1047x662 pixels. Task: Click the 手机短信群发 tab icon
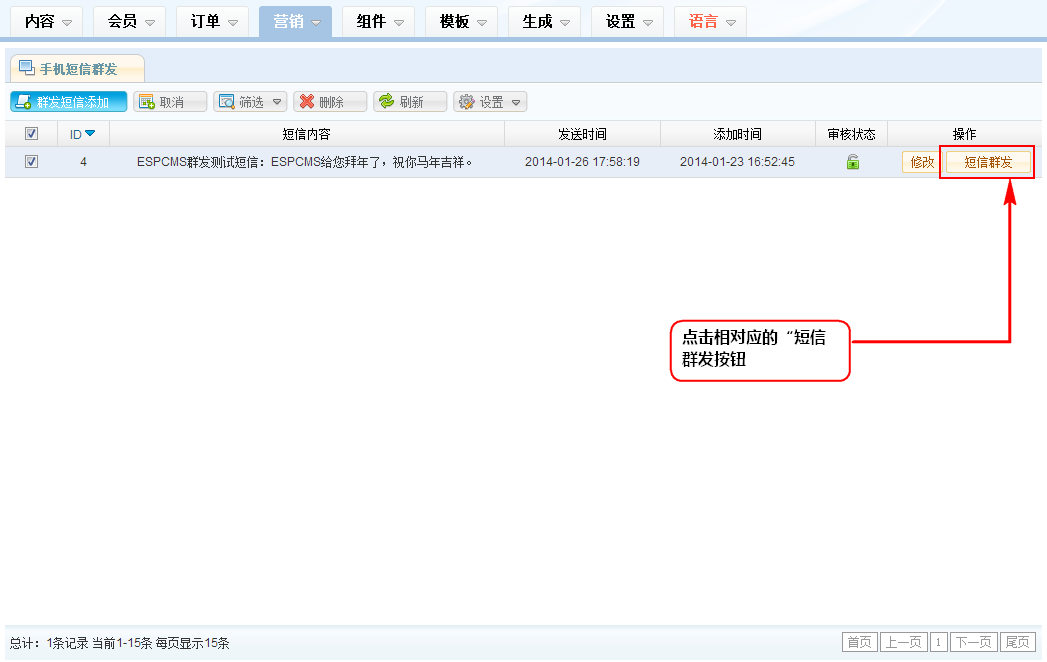(26, 68)
